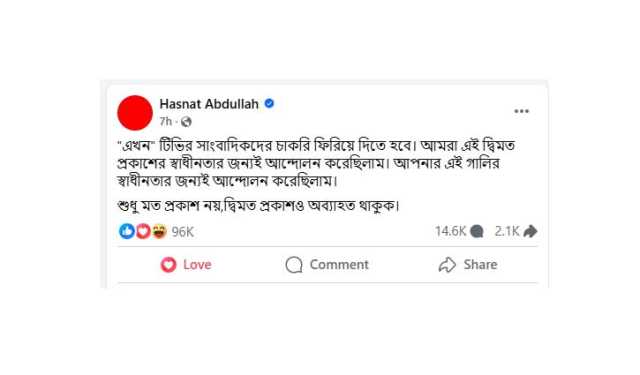Click the blue thumbs-up Like reaction icon
This screenshot has width=640, height=375.
pyautogui.click(x=127, y=231)
